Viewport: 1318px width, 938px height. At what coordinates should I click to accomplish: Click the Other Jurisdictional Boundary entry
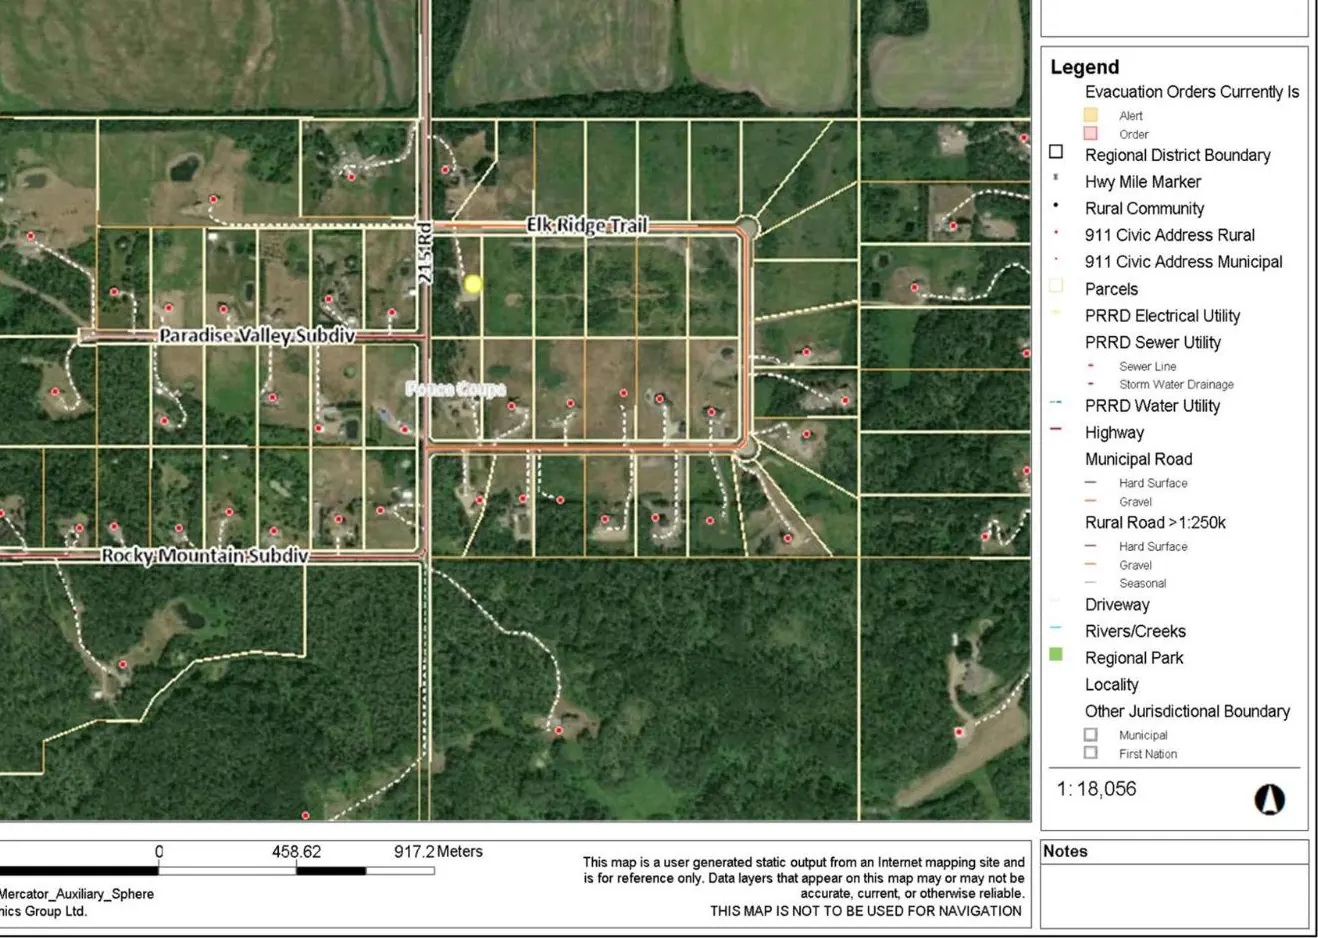(x=1187, y=711)
